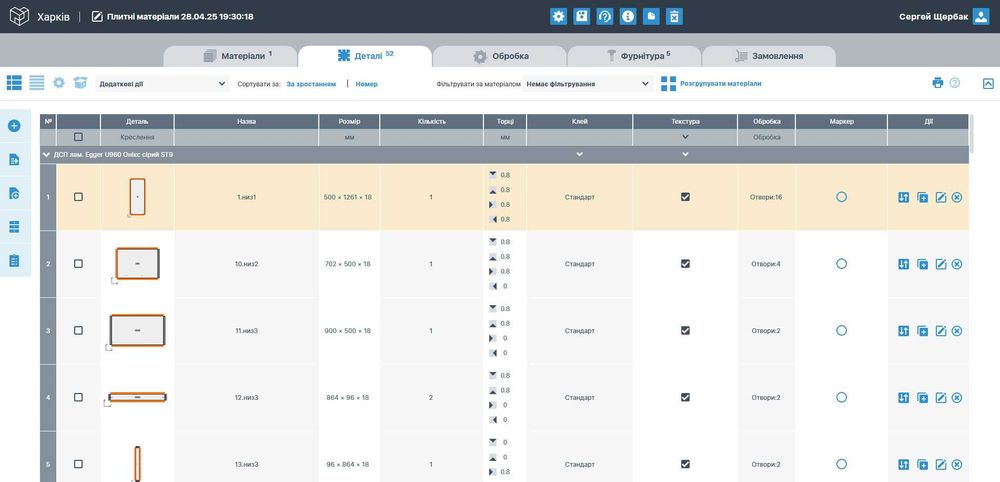Toggle texture checkbox for 11.низ3
Image resolution: width=1000 pixels, height=482 pixels.
point(685,330)
